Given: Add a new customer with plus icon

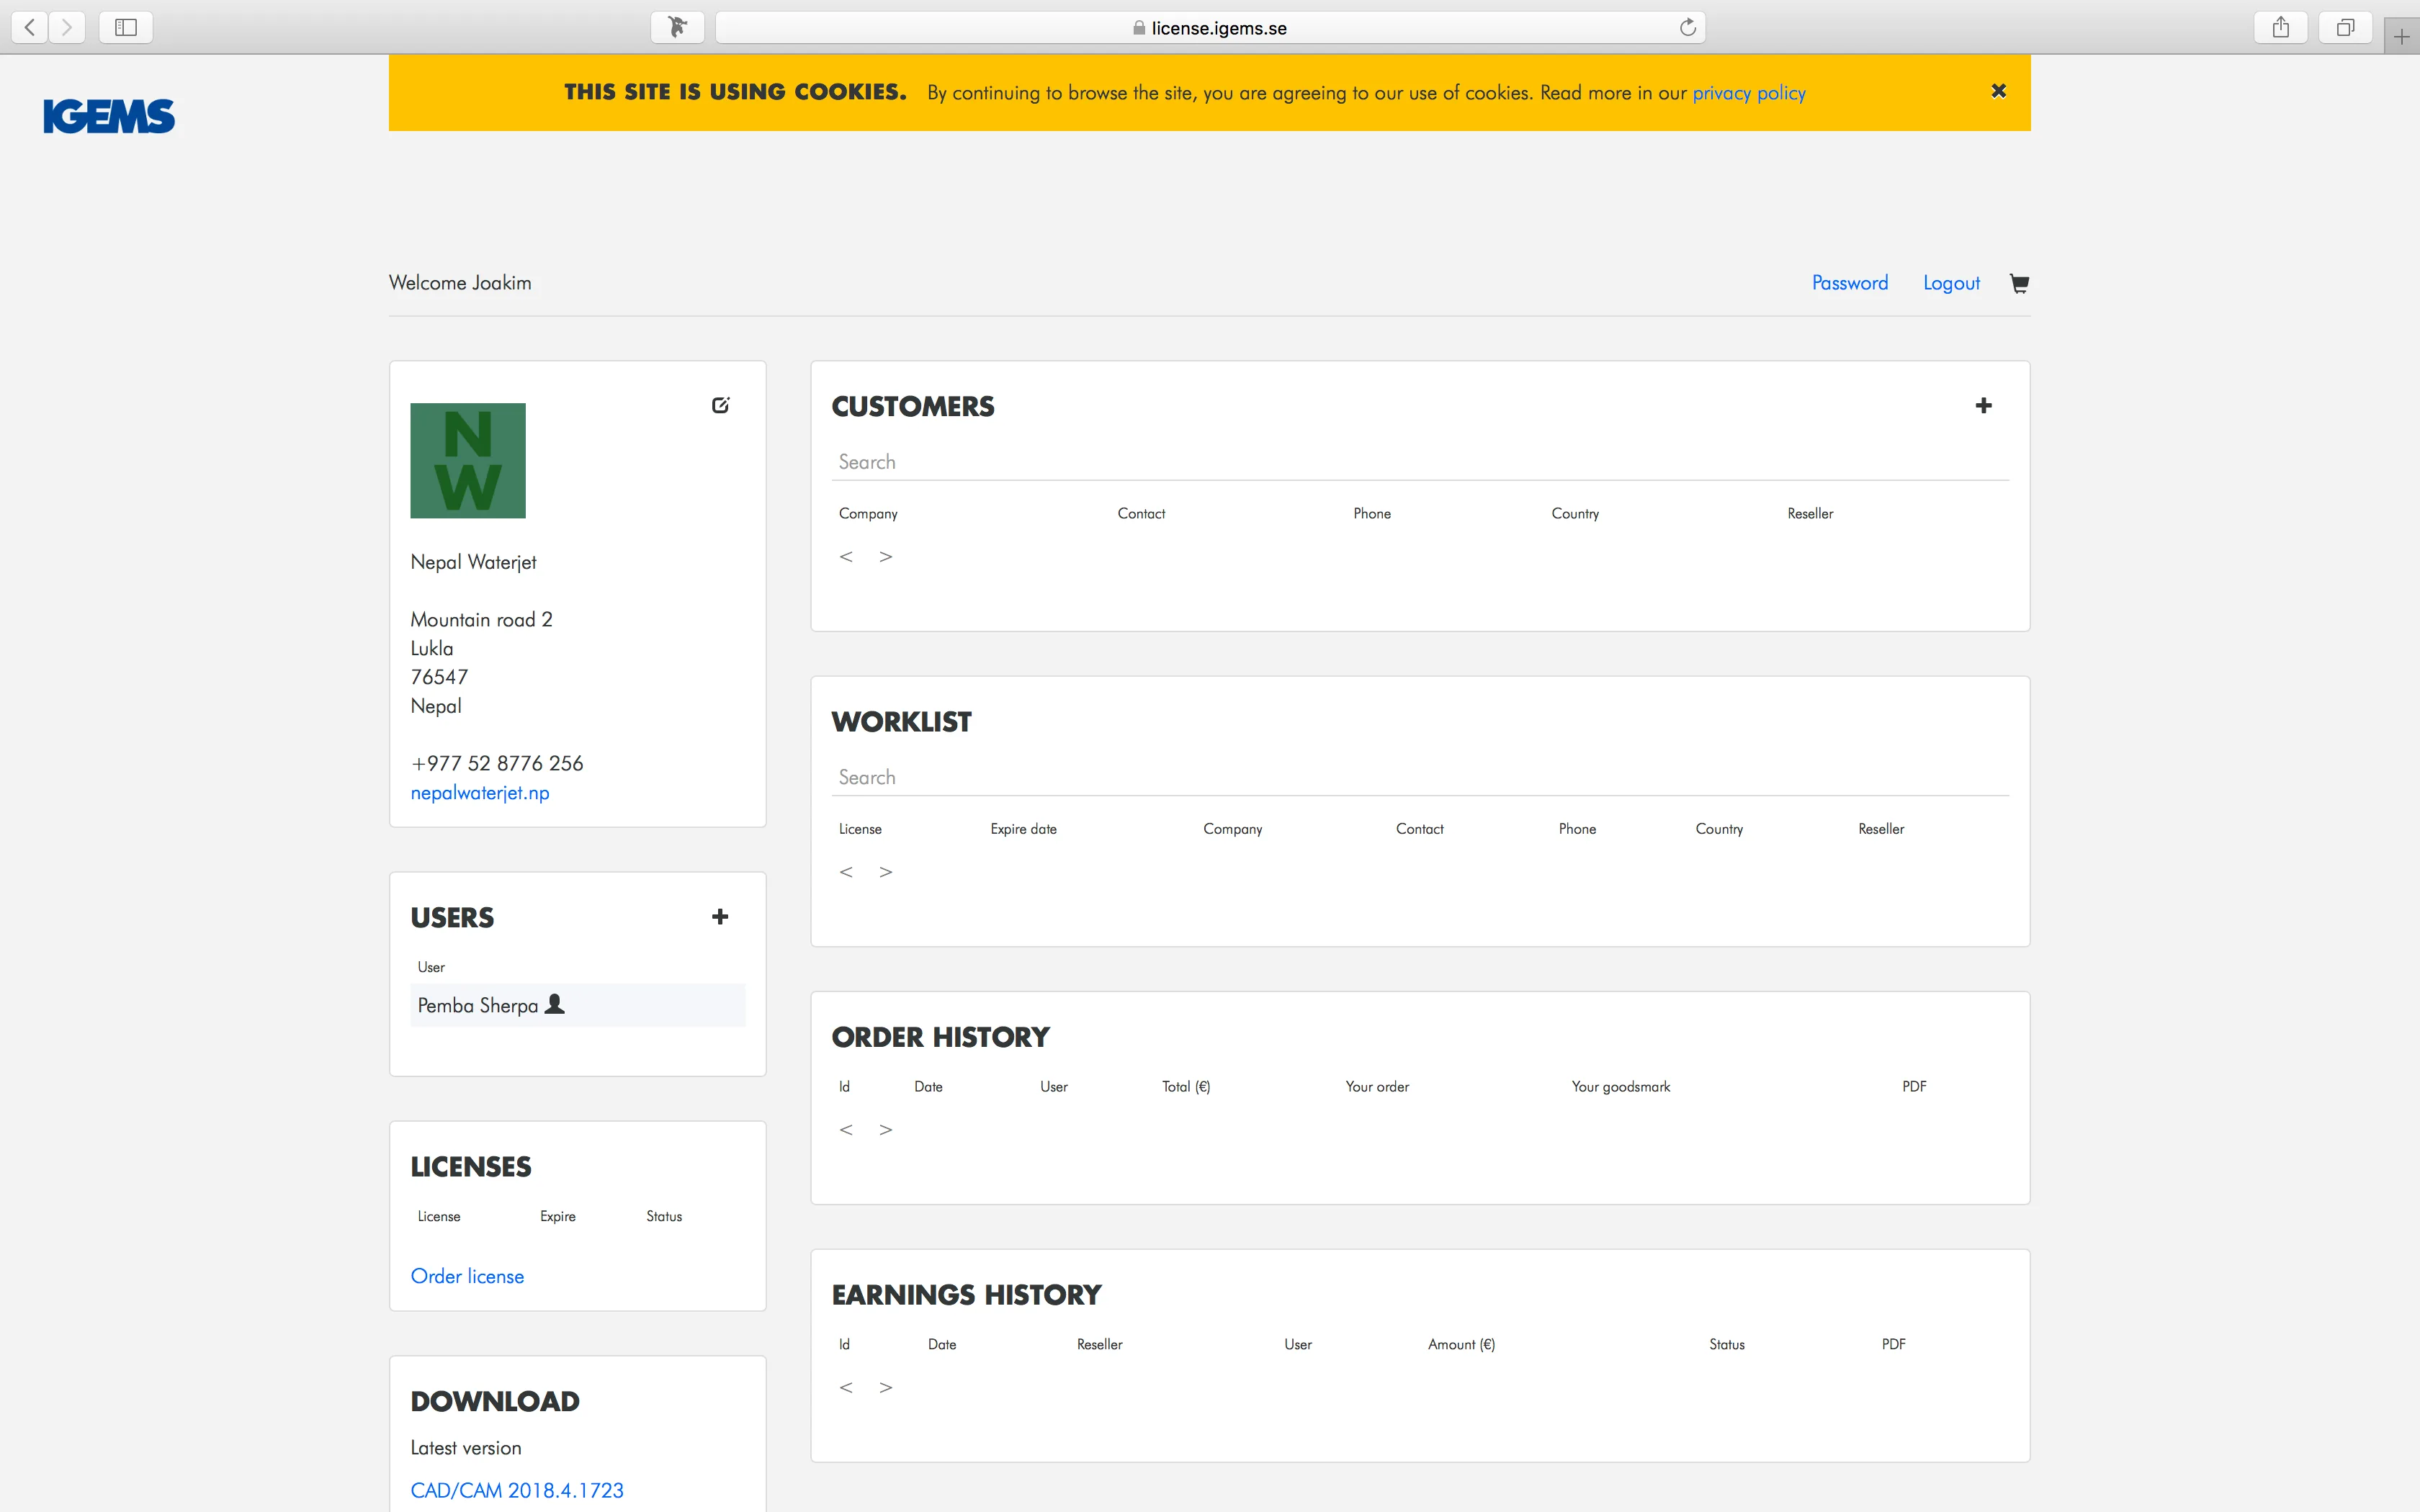Looking at the screenshot, I should (x=1983, y=405).
